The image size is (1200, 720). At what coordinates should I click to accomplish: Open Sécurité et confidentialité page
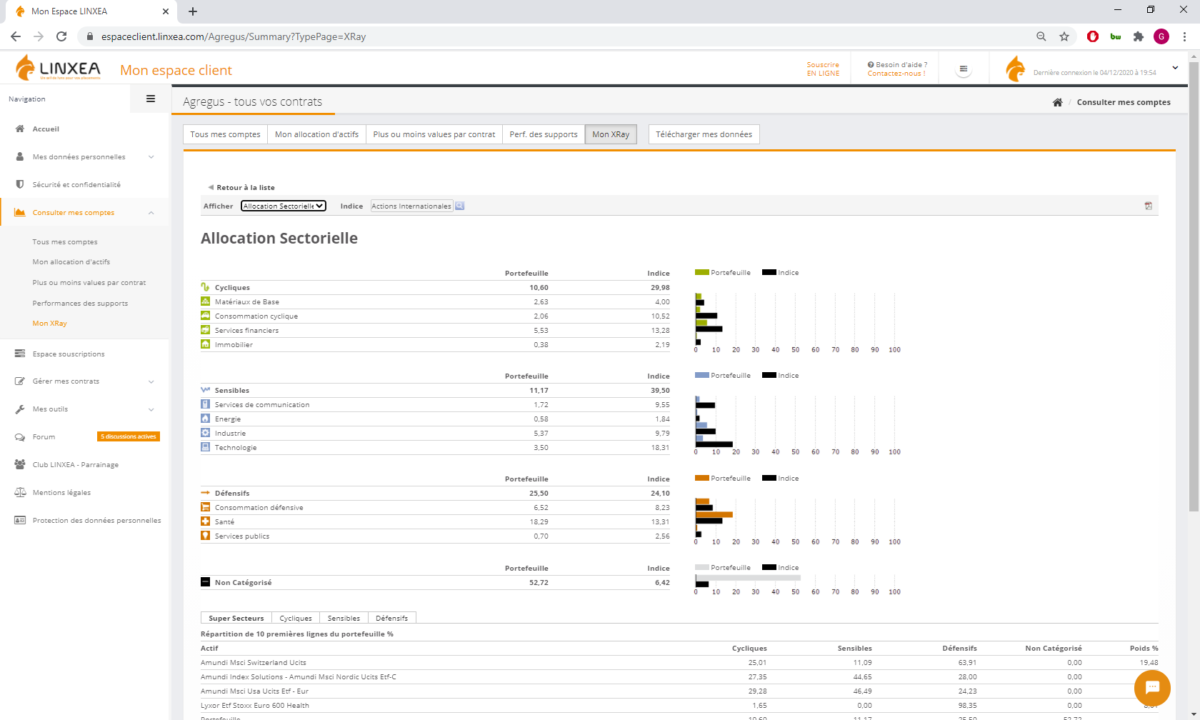click(76, 185)
